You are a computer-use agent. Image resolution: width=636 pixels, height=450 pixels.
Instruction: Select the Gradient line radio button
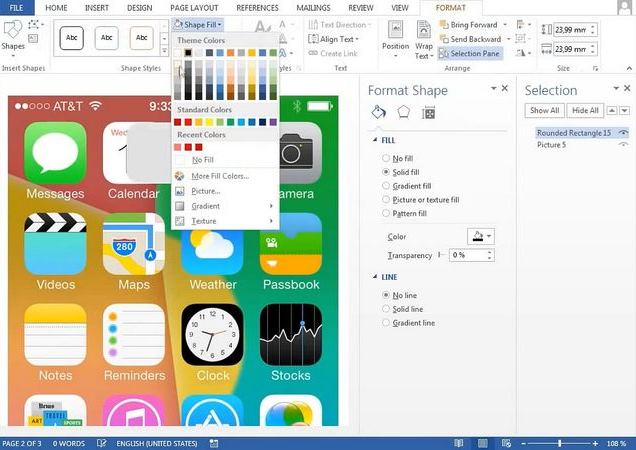(386, 323)
